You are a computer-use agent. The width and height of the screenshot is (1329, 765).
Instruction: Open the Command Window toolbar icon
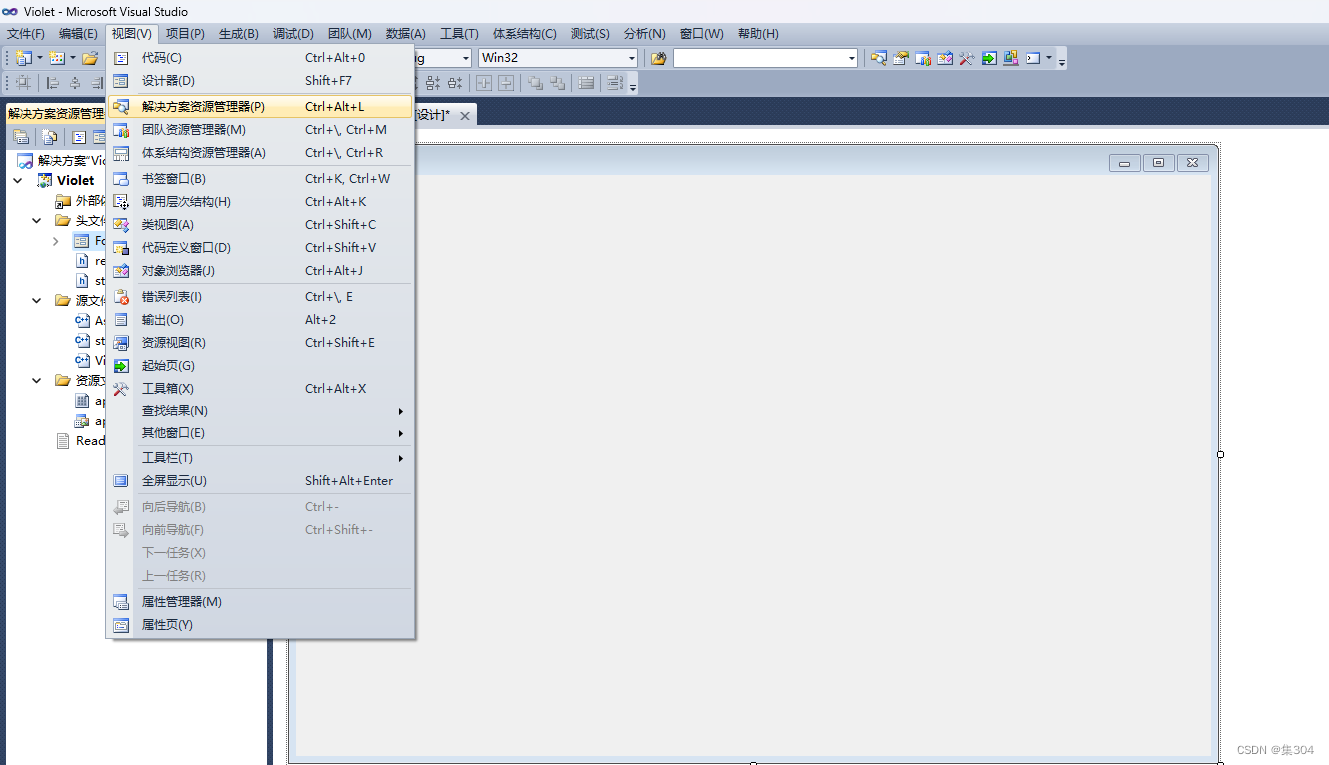pyautogui.click(x=1034, y=58)
